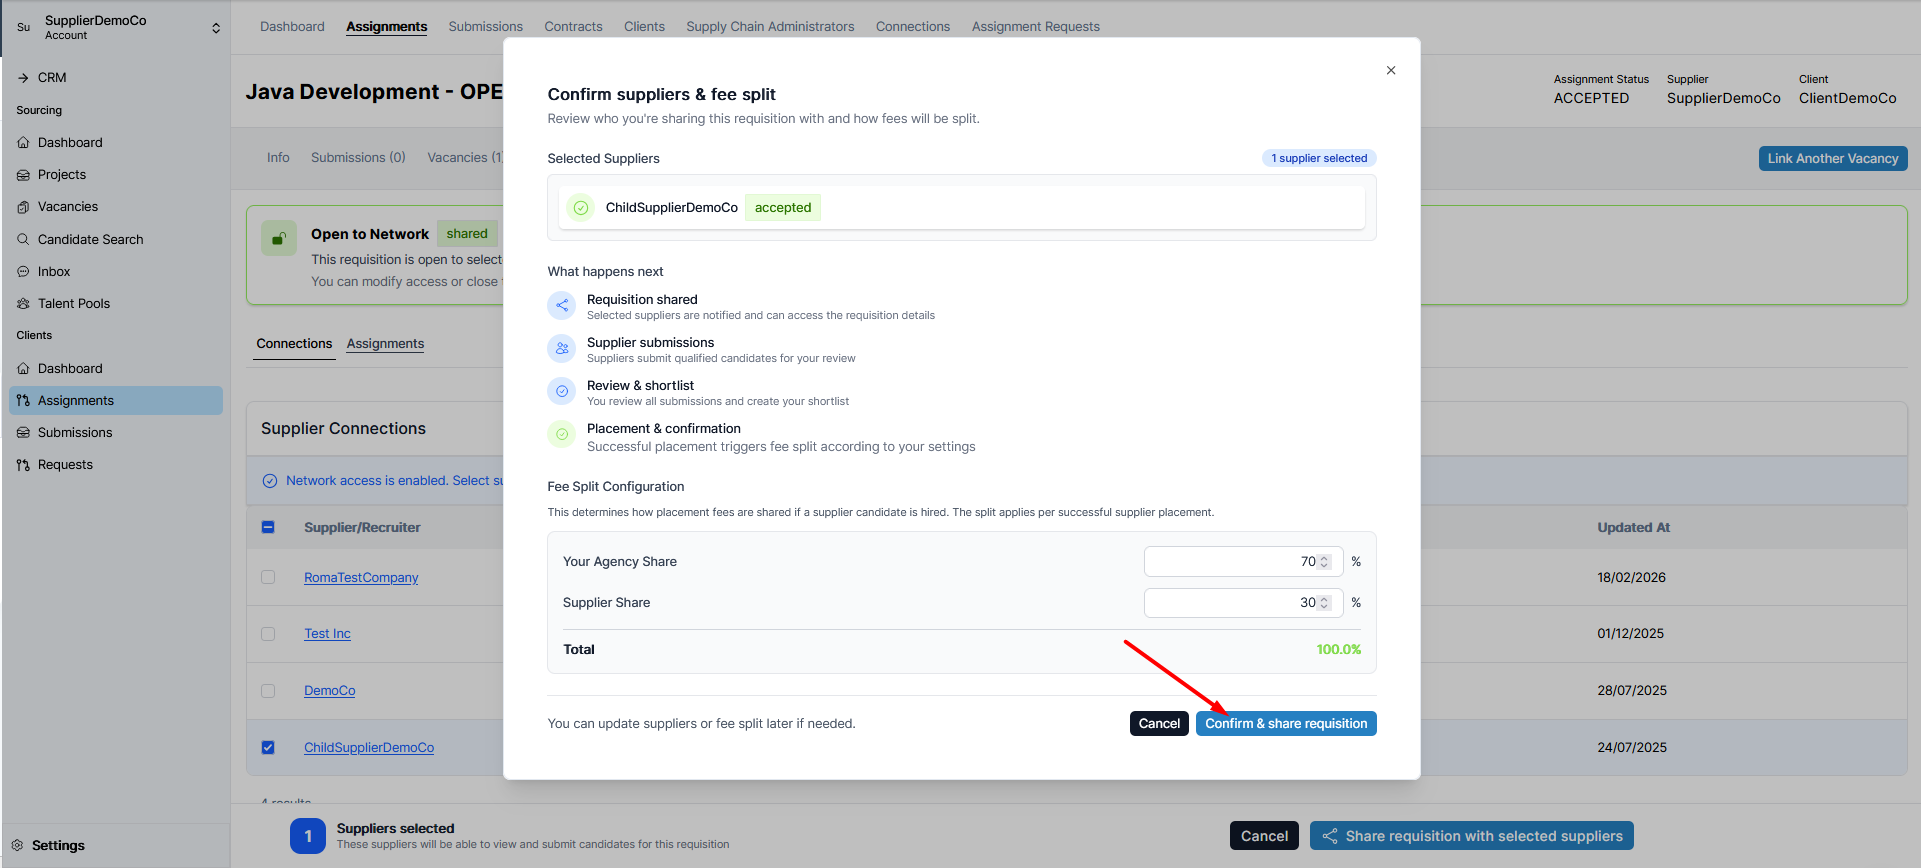Open the Connections top navigation tab
The height and width of the screenshot is (868, 1921).
[912, 27]
